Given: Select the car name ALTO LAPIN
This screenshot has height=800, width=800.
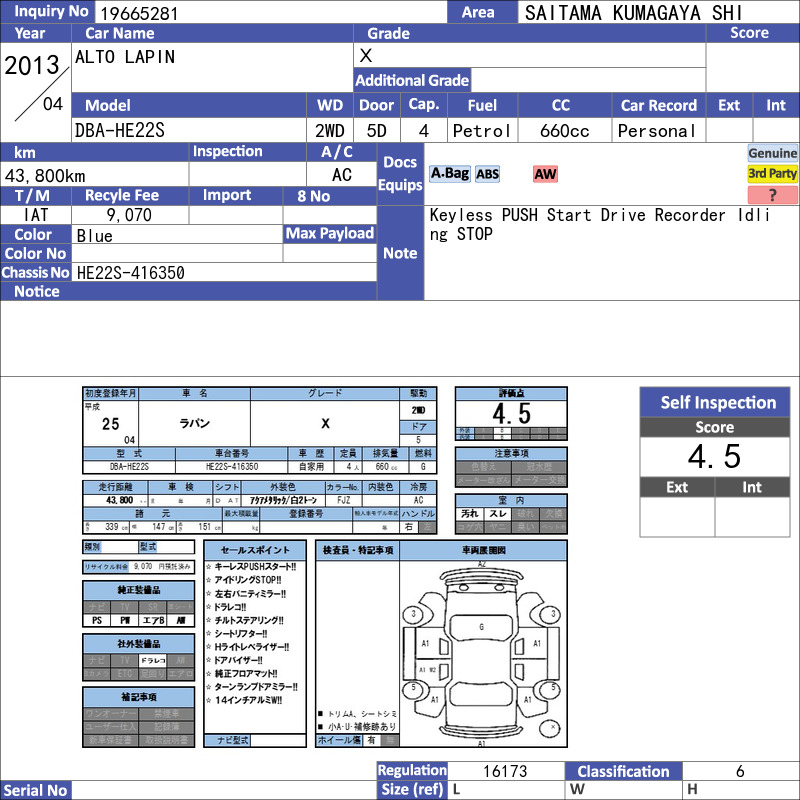Looking at the screenshot, I should point(125,57).
